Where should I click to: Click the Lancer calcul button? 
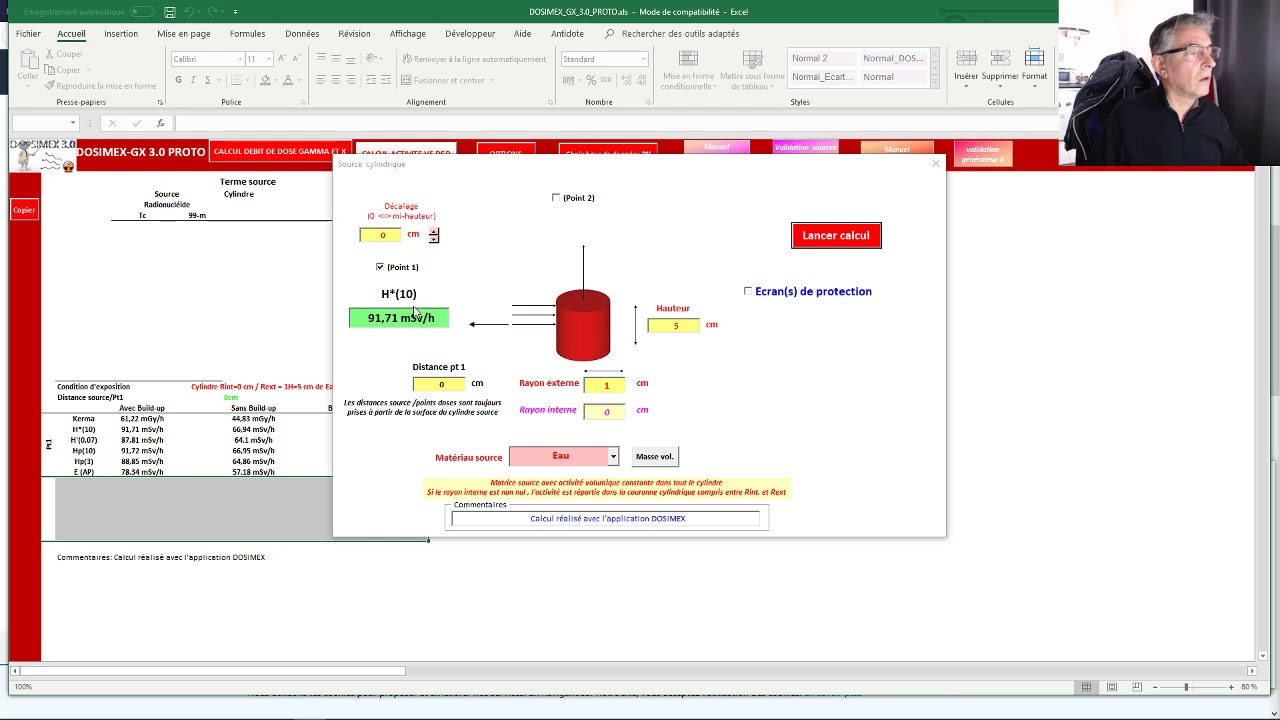836,235
